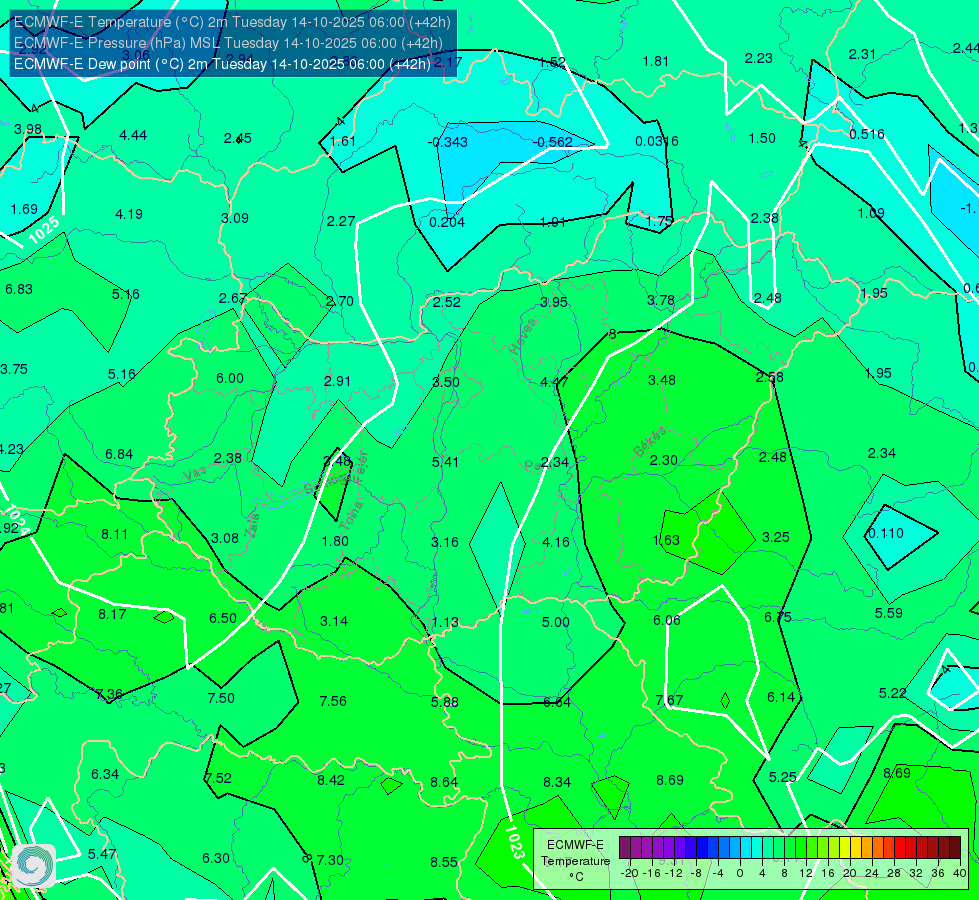Click the 7.56 value
The image size is (979, 900).
click(x=333, y=701)
